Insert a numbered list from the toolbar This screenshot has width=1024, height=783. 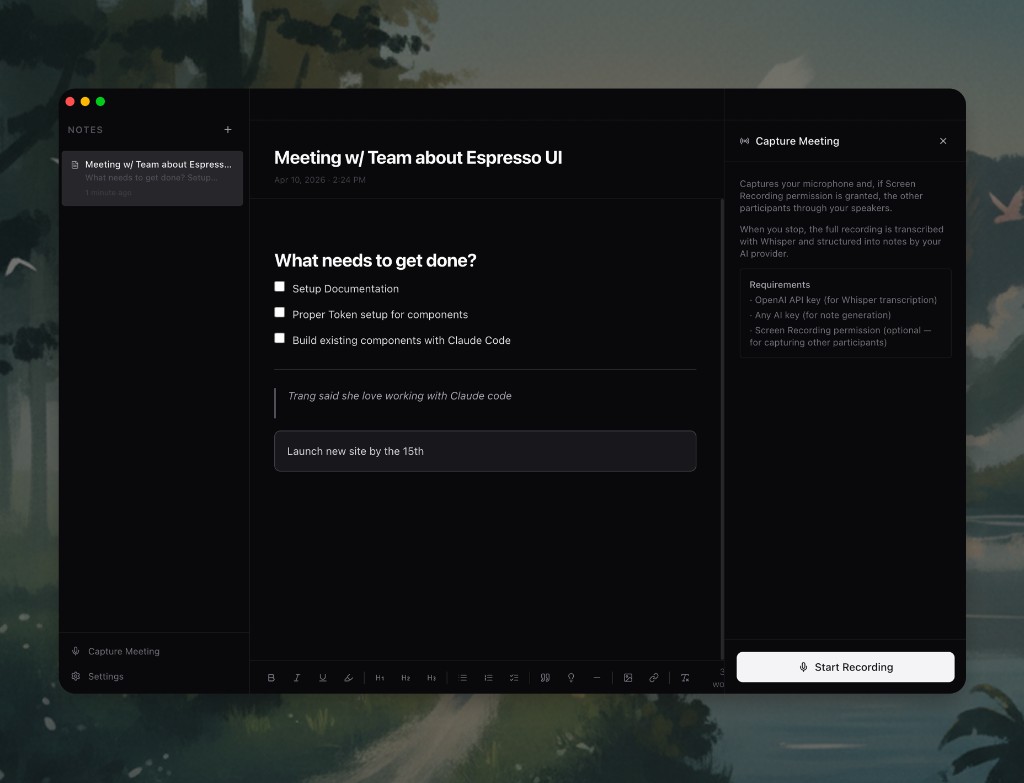click(488, 677)
